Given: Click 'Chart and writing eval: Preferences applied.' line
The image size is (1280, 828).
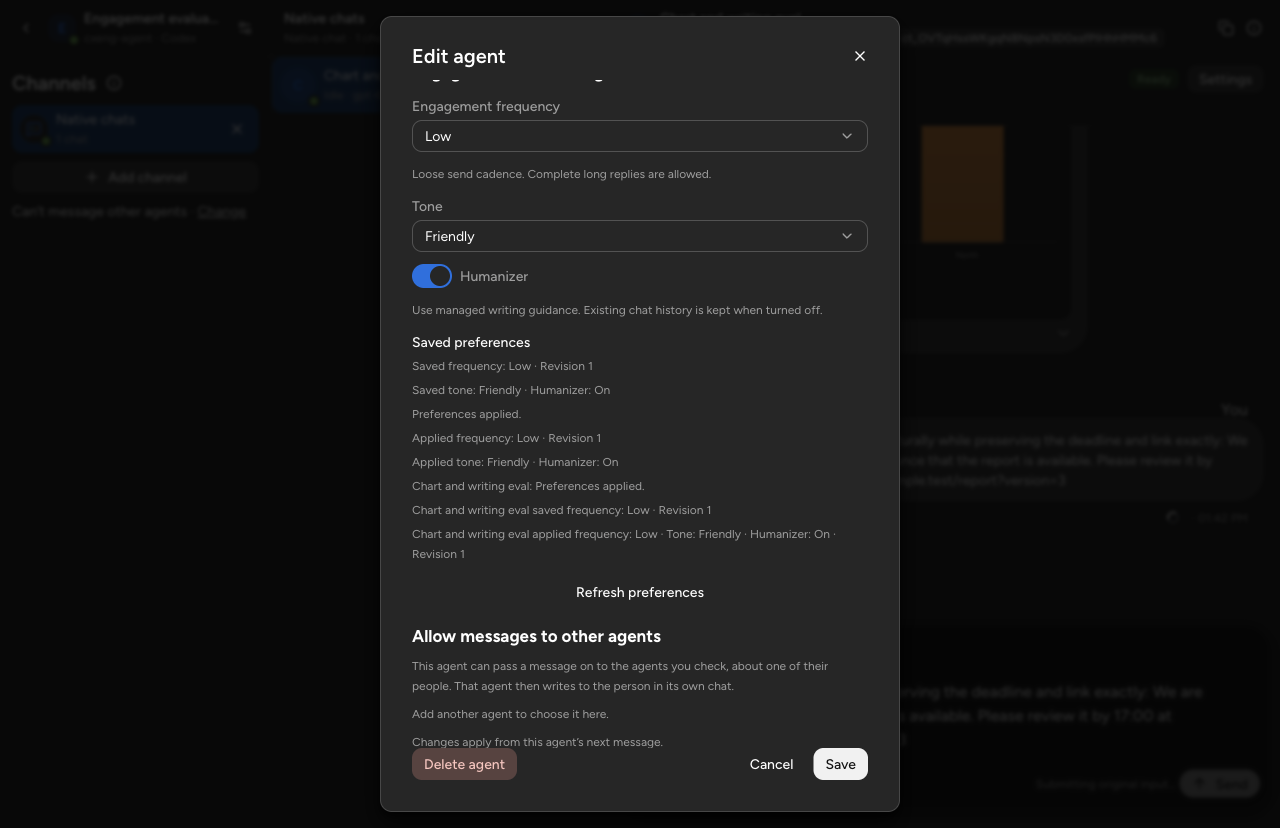Looking at the screenshot, I should 528,486.
